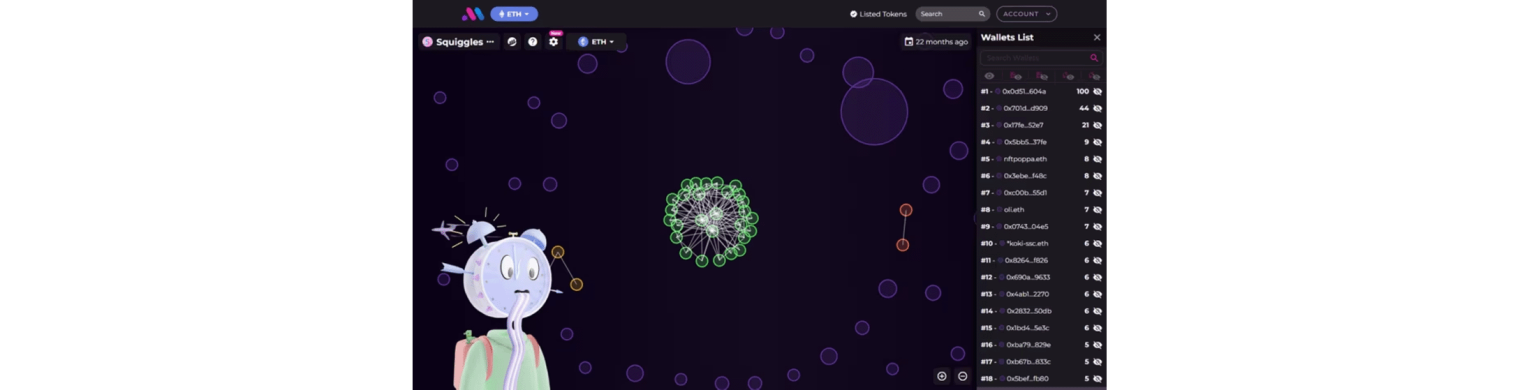Select wallet address 0x8264...f826
The image size is (1536, 390).
coord(1026,260)
